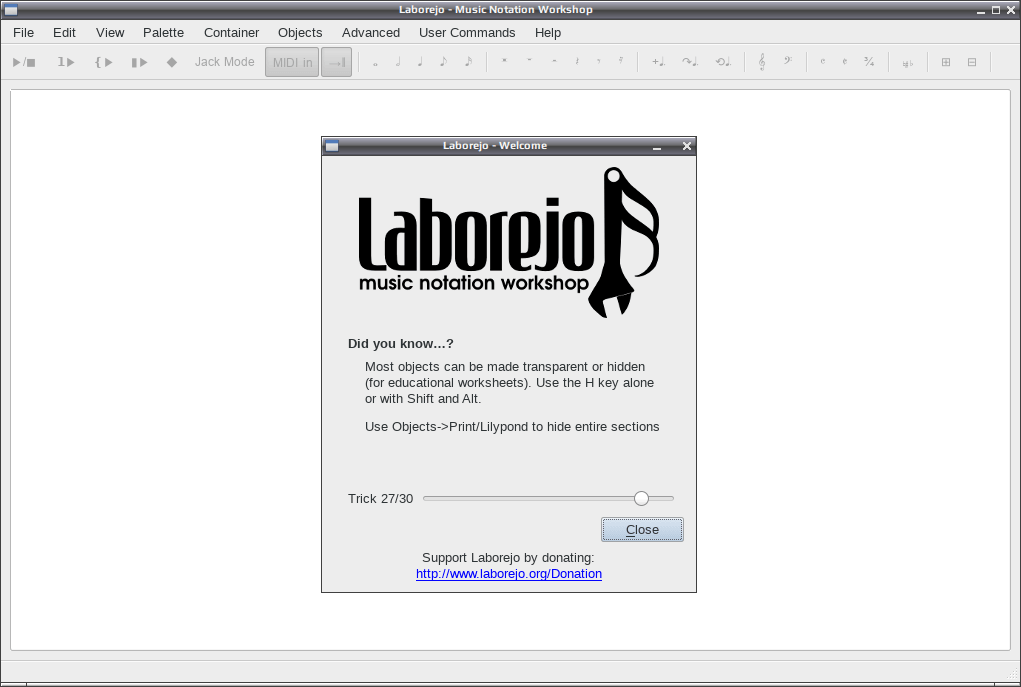Open the View menu

pyautogui.click(x=110, y=33)
